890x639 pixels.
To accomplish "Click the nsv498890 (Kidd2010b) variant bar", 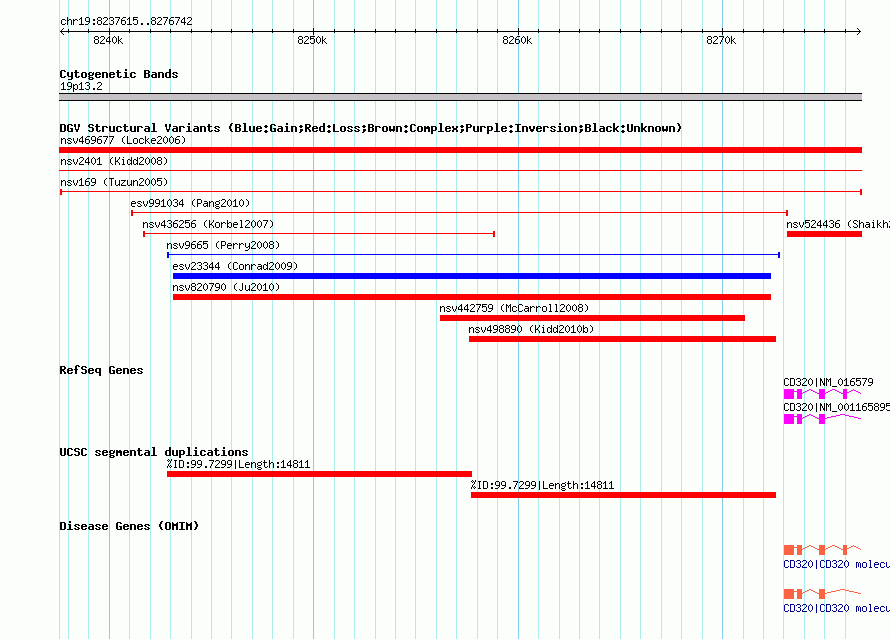I will [622, 339].
